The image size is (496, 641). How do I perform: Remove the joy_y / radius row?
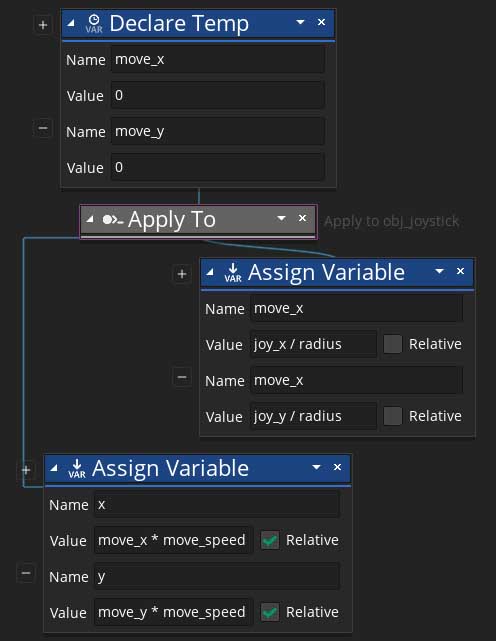[x=182, y=377]
